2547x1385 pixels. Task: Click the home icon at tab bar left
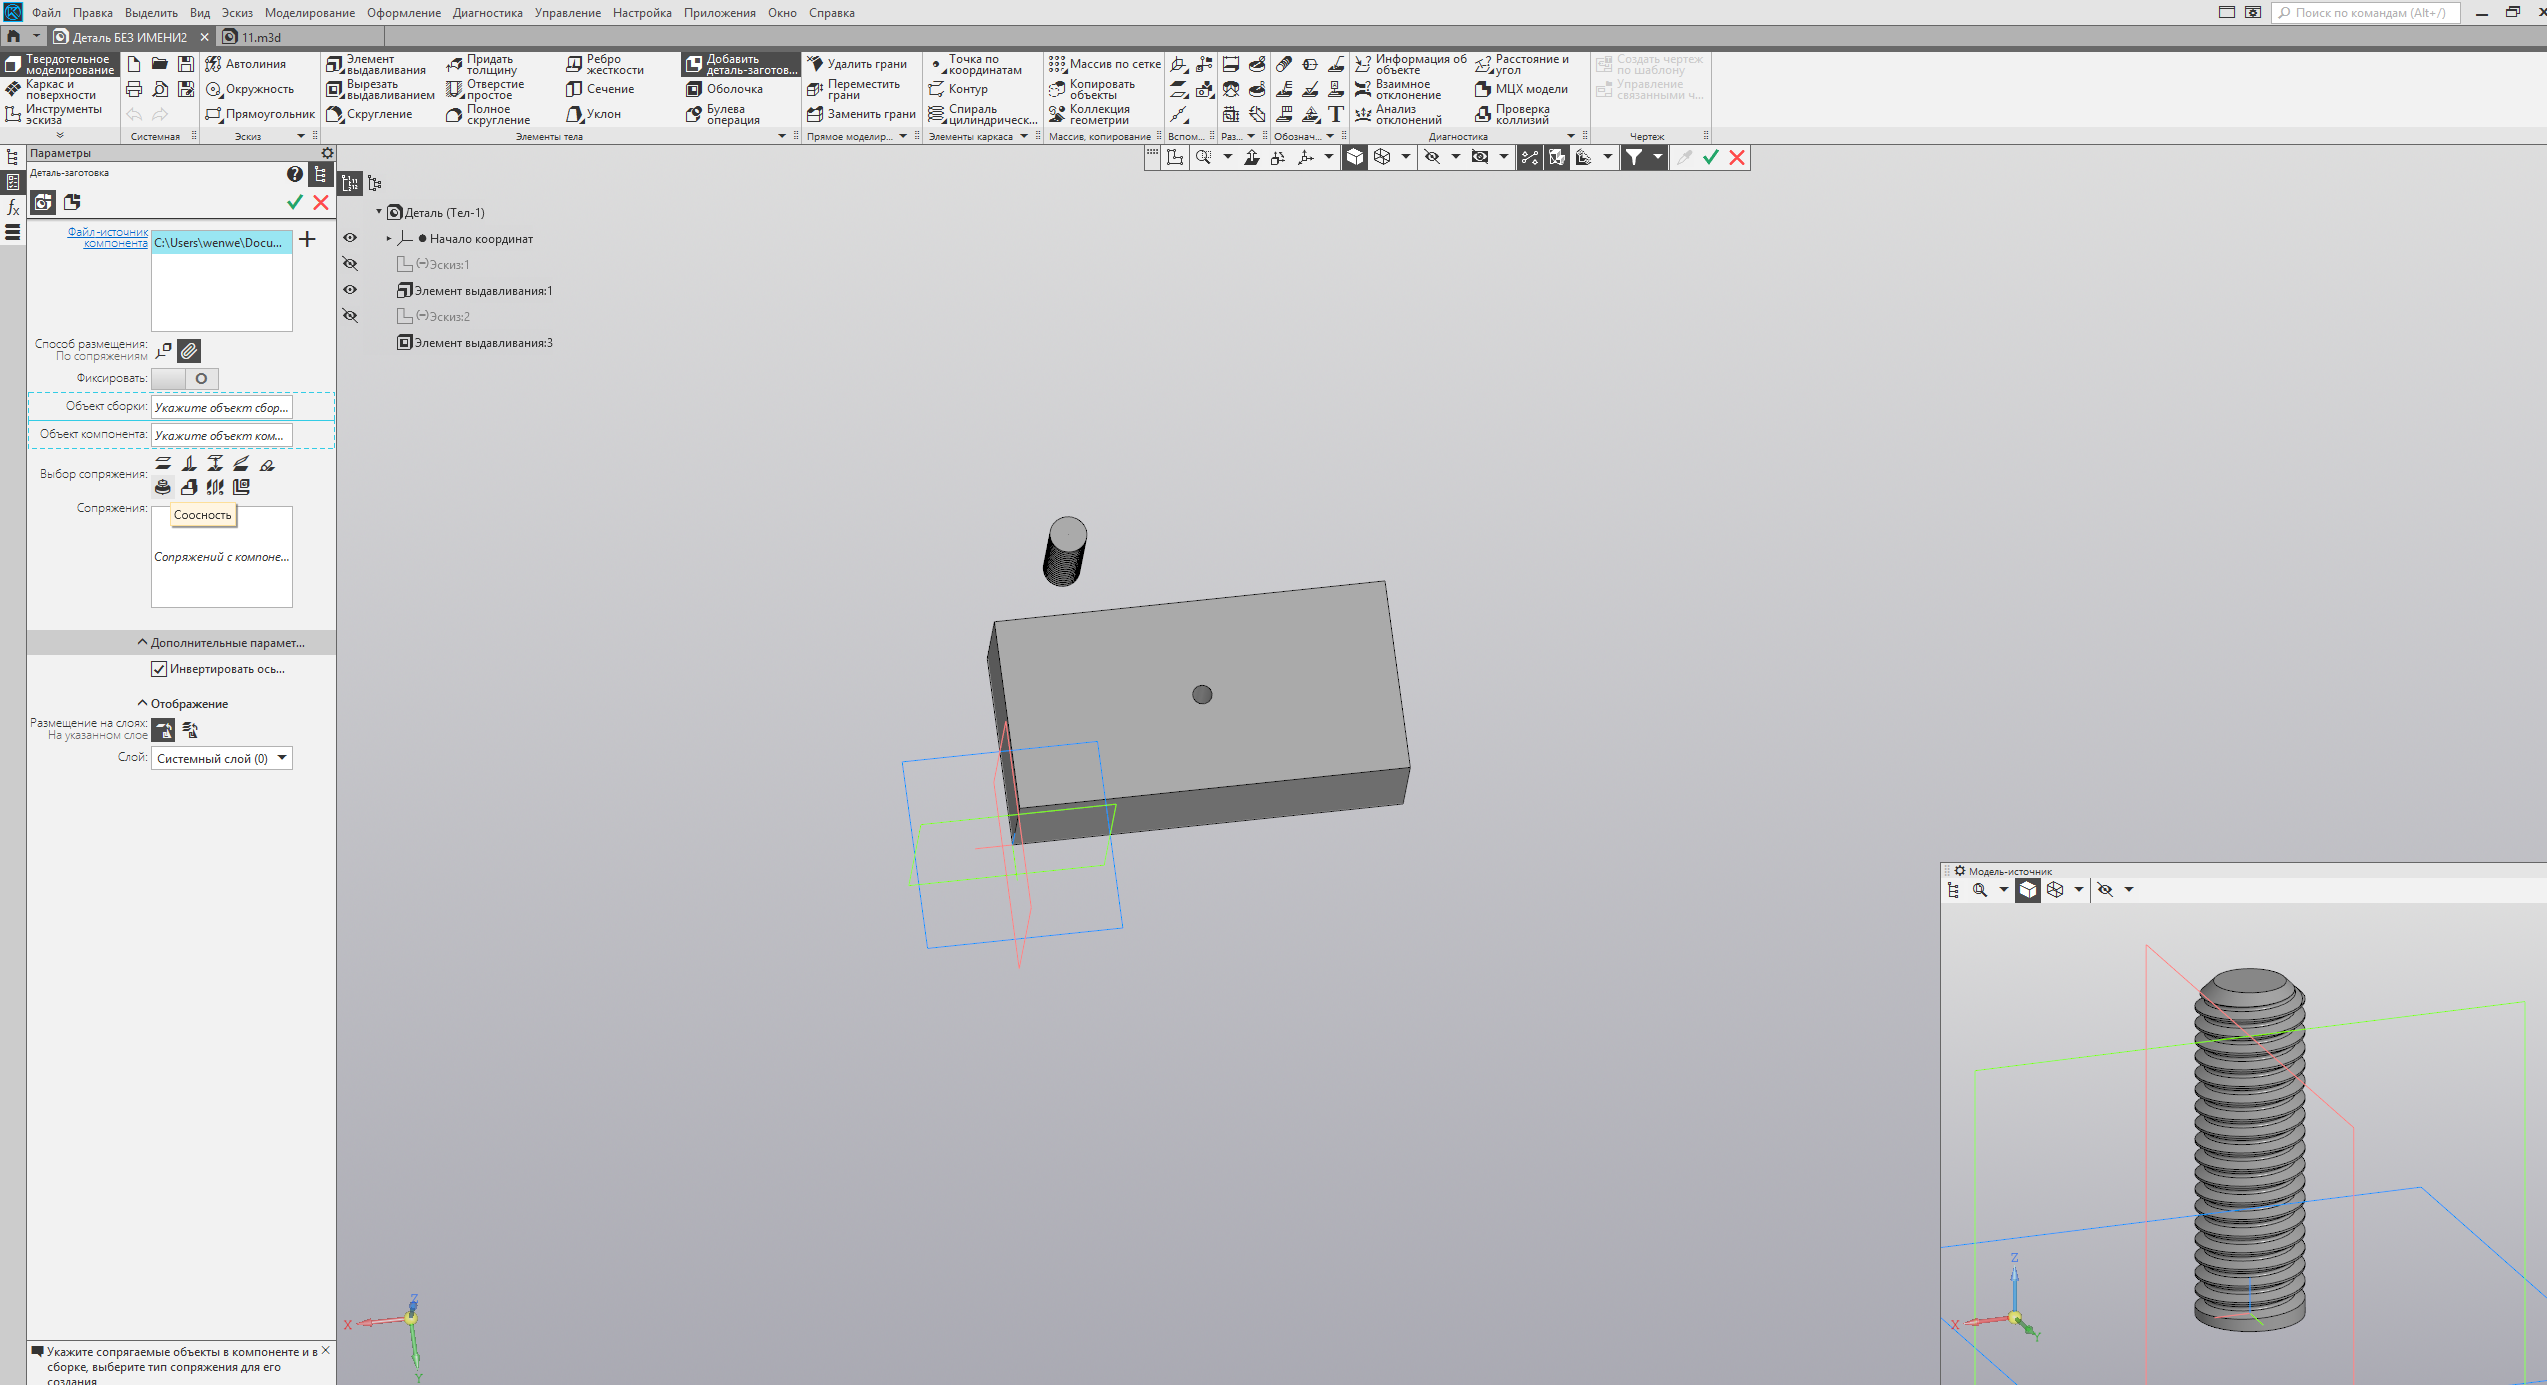[14, 37]
